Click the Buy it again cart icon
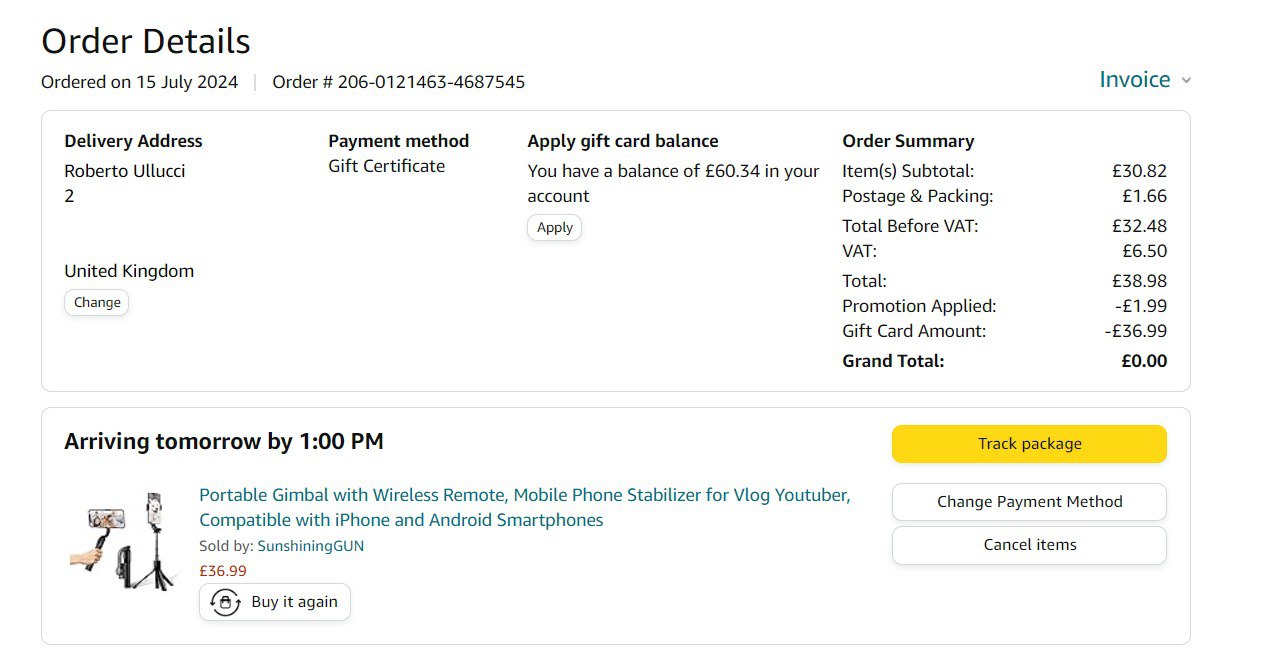1271x661 pixels. 226,602
